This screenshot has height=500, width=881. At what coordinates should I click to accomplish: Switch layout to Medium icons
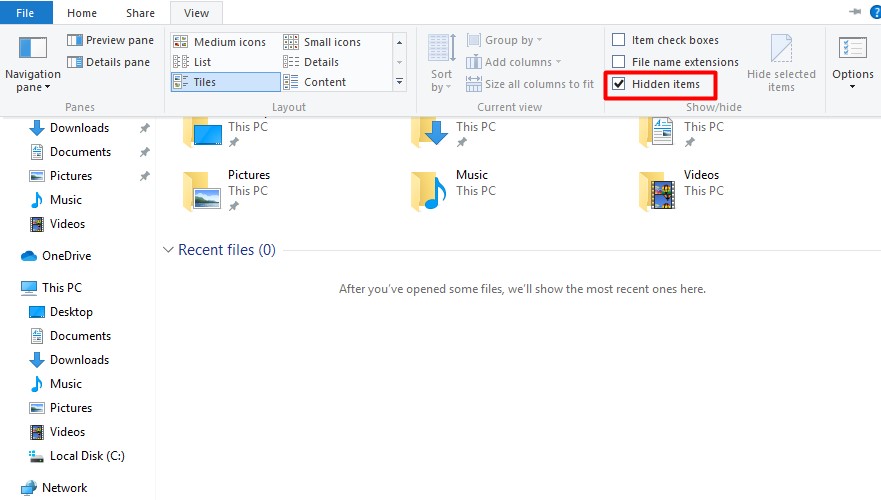tap(219, 42)
